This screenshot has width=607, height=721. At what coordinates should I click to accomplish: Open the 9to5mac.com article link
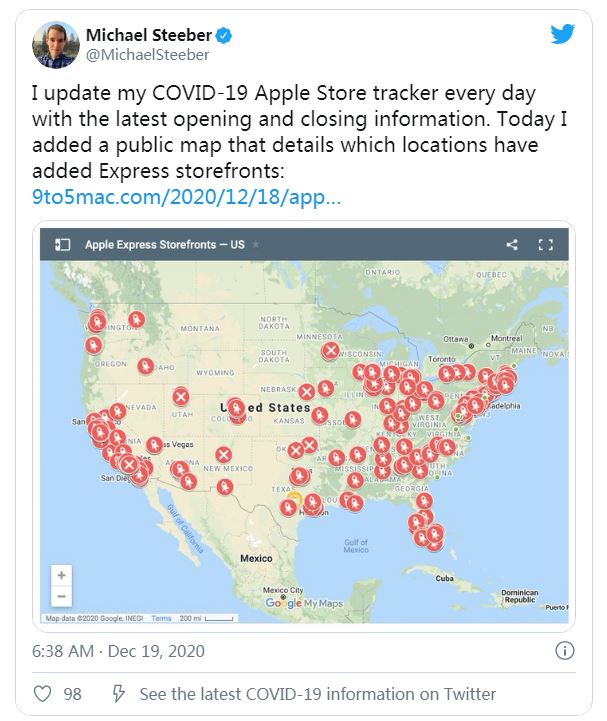pos(186,197)
